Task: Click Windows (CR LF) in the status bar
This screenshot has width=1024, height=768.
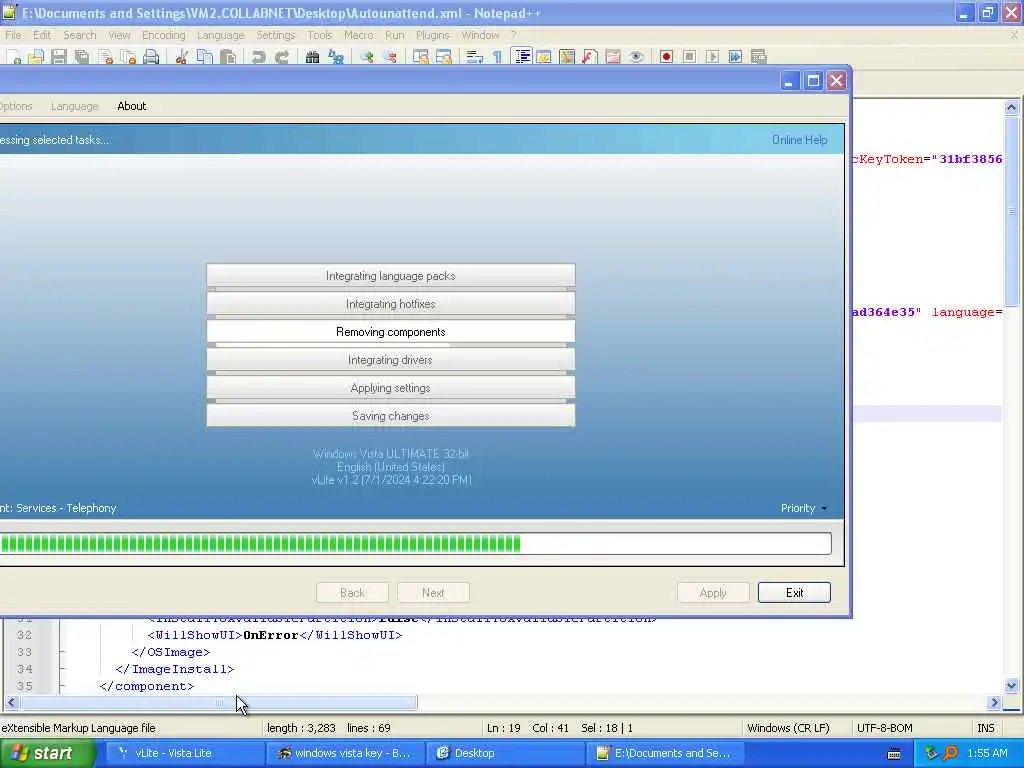Action: (788, 728)
